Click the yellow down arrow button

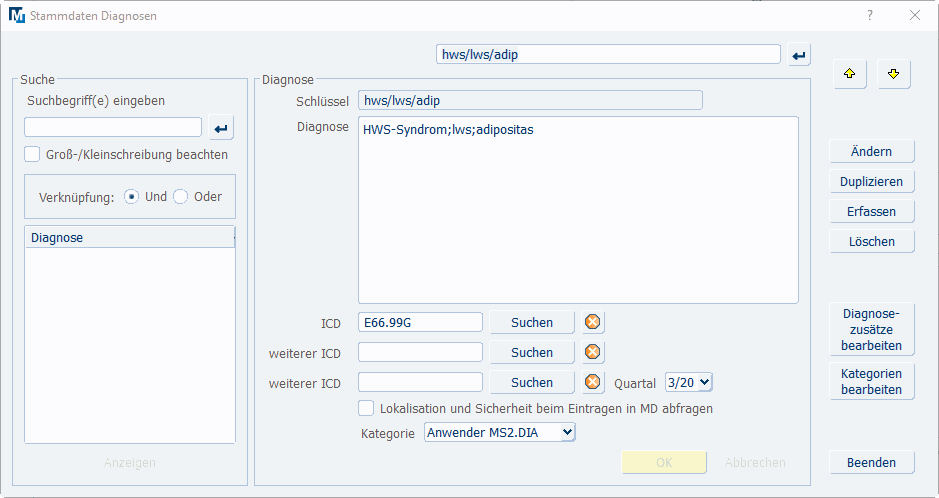(x=894, y=75)
